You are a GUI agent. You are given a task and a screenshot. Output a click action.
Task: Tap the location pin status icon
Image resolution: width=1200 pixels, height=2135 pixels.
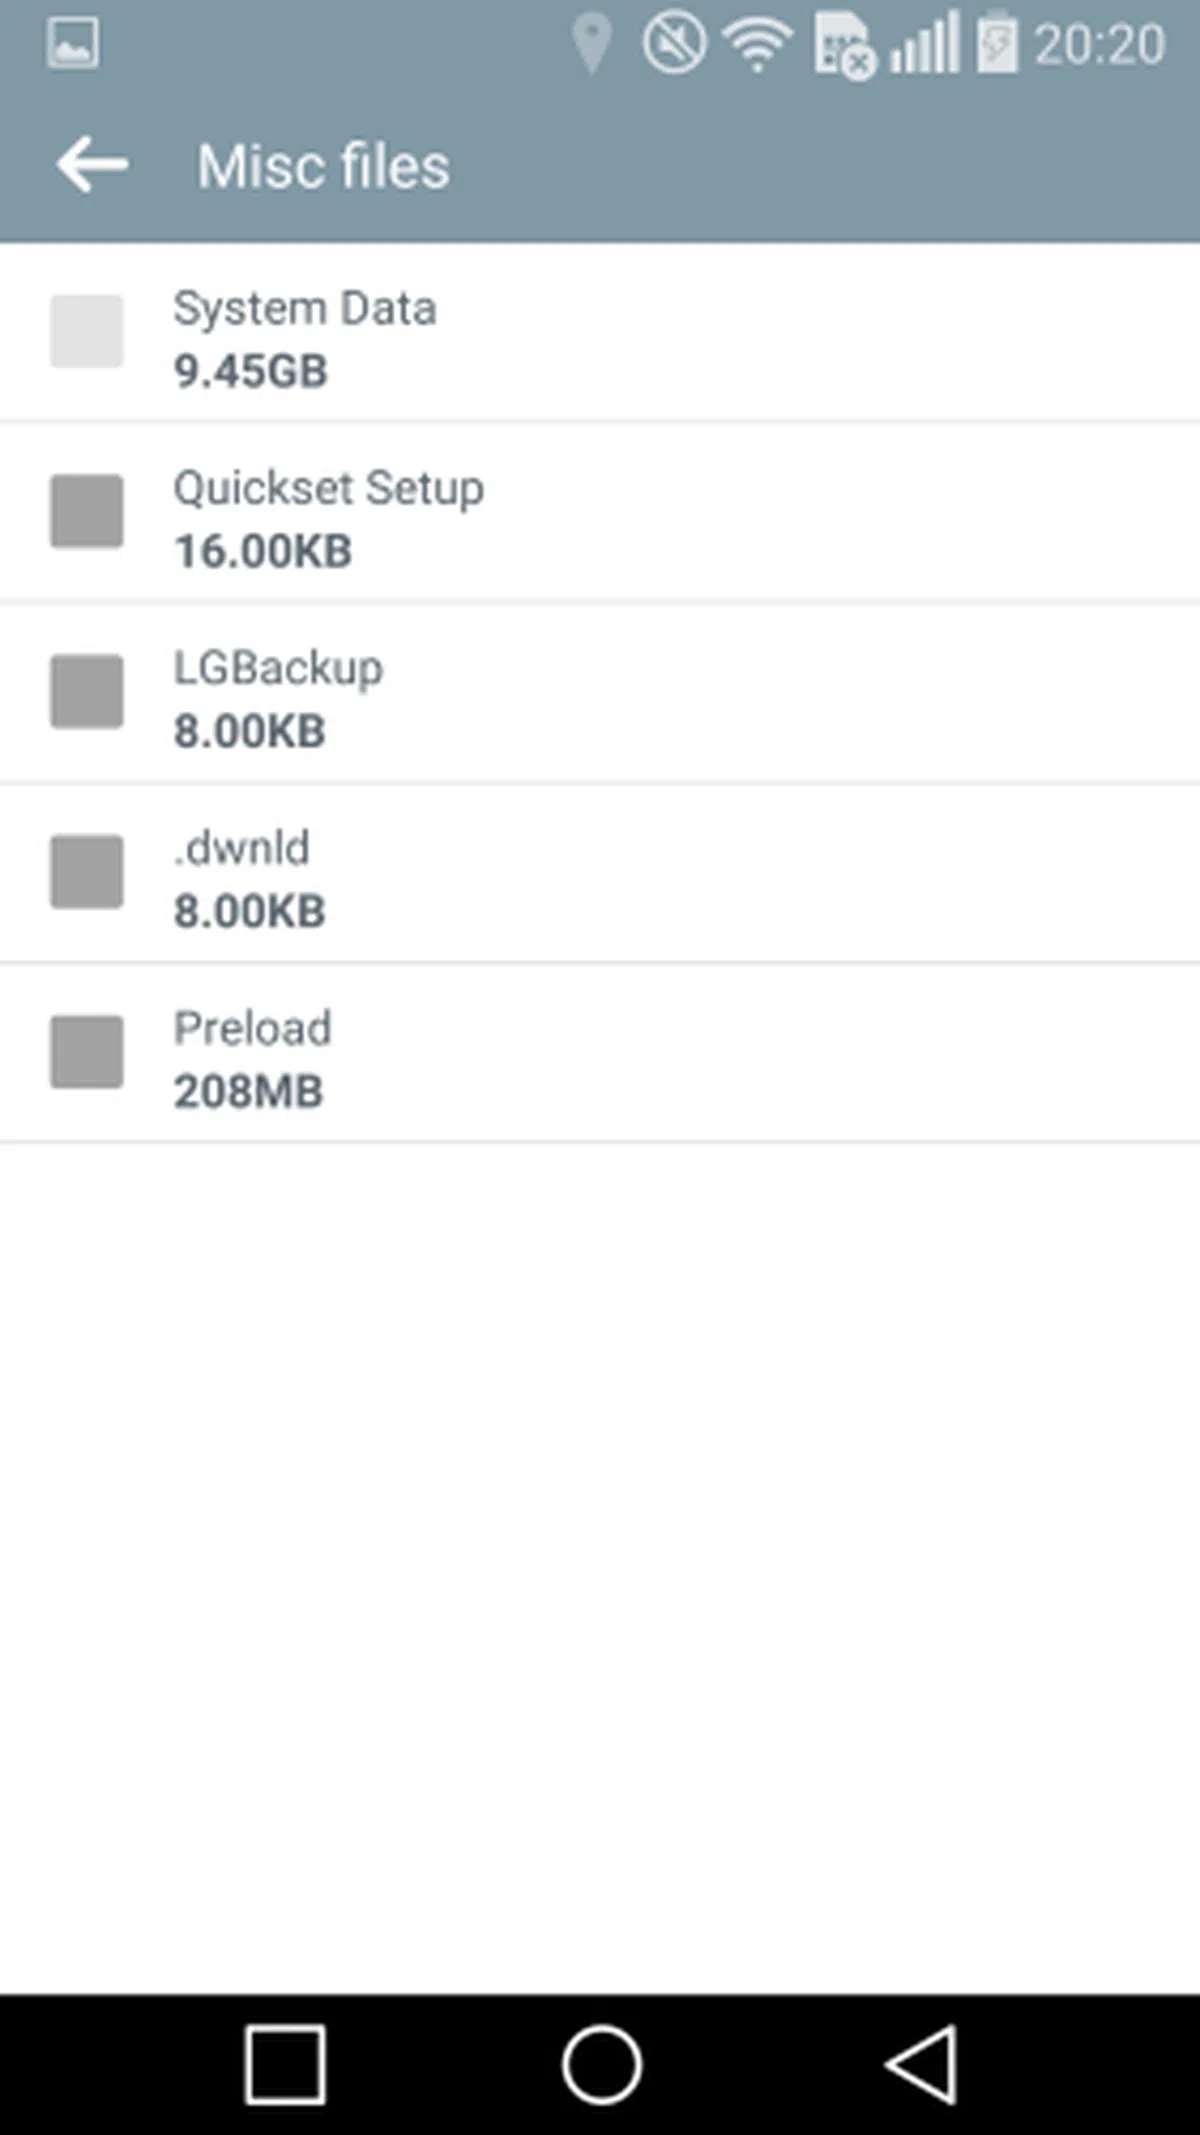pyautogui.click(x=591, y=44)
